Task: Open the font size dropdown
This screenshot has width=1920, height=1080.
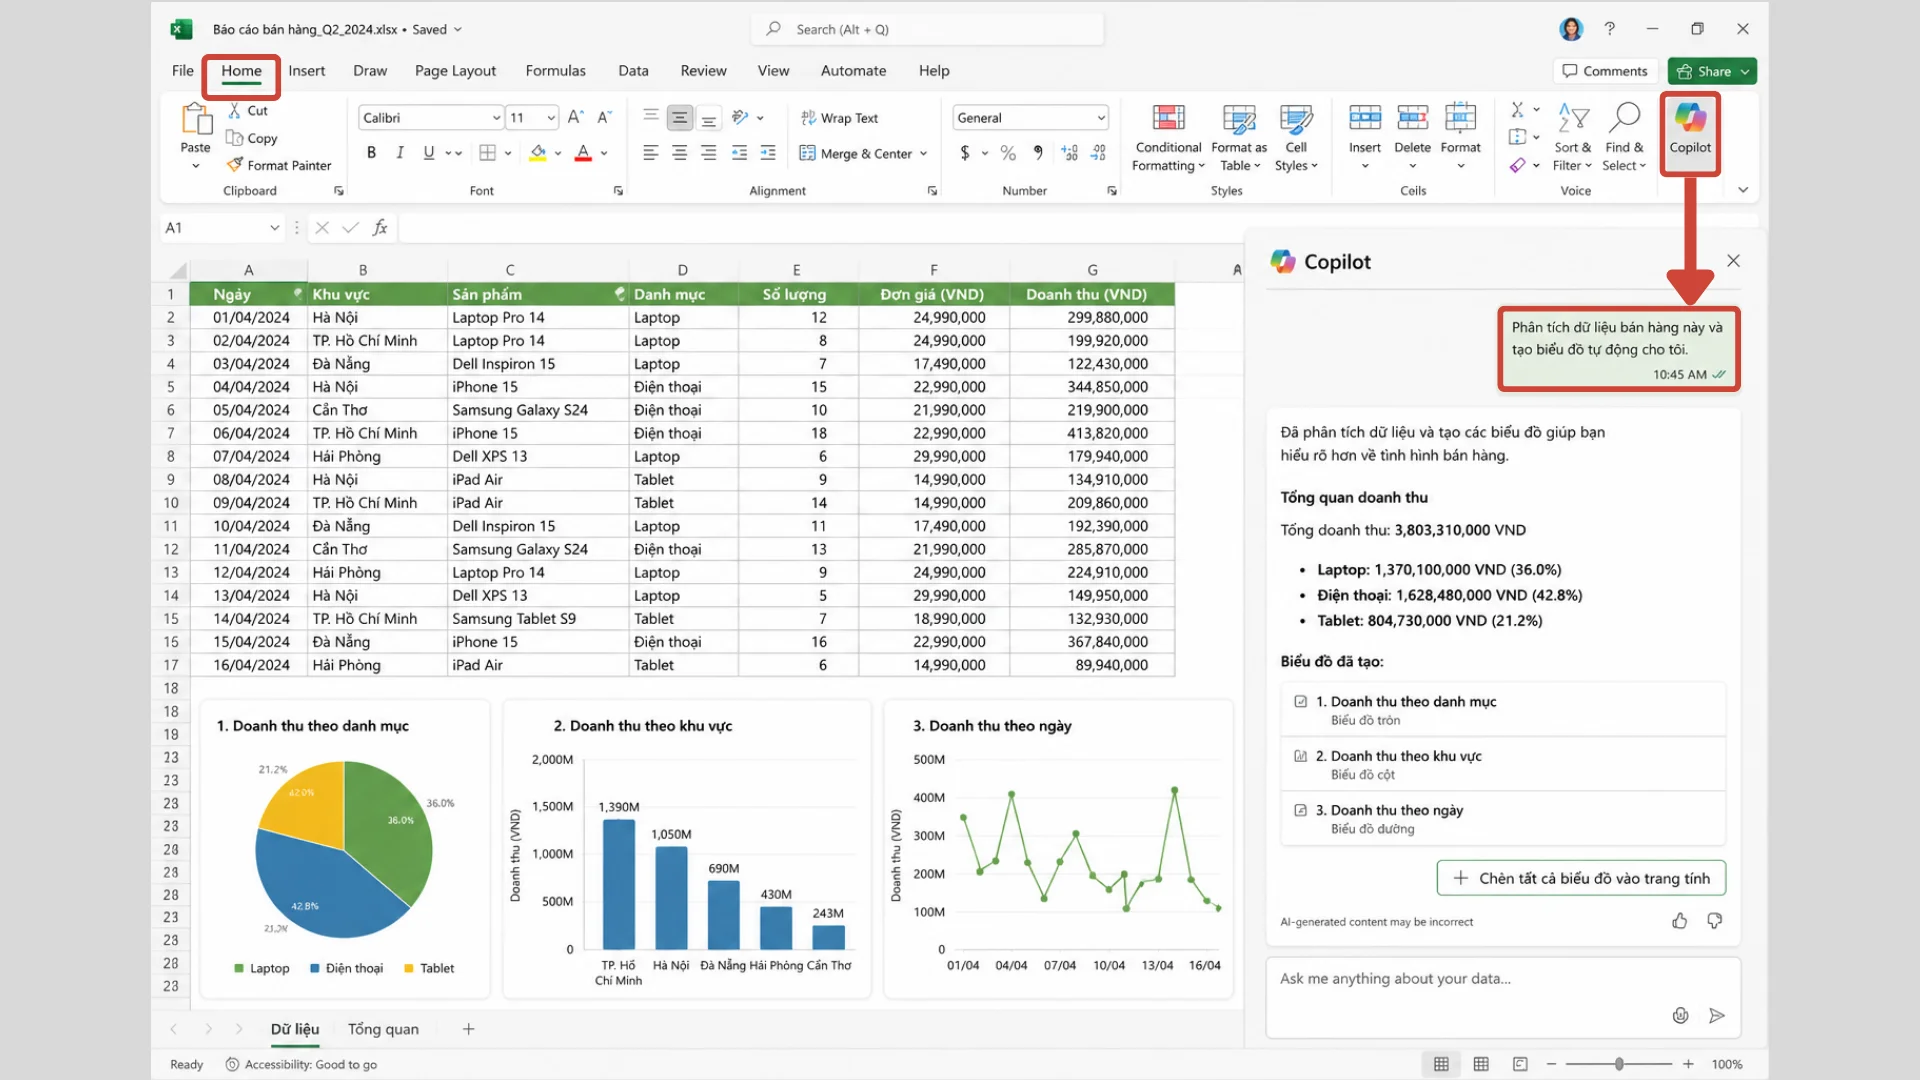Action: pos(551,118)
